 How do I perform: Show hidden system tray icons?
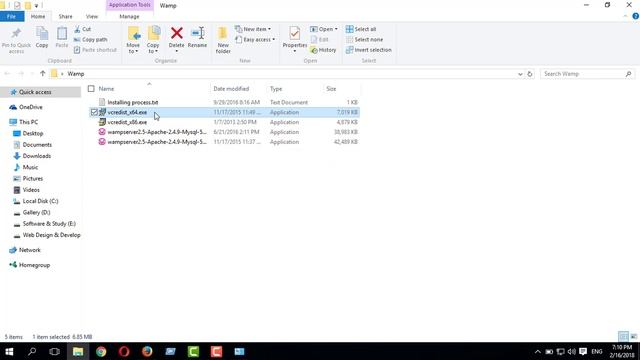(x=538, y=351)
